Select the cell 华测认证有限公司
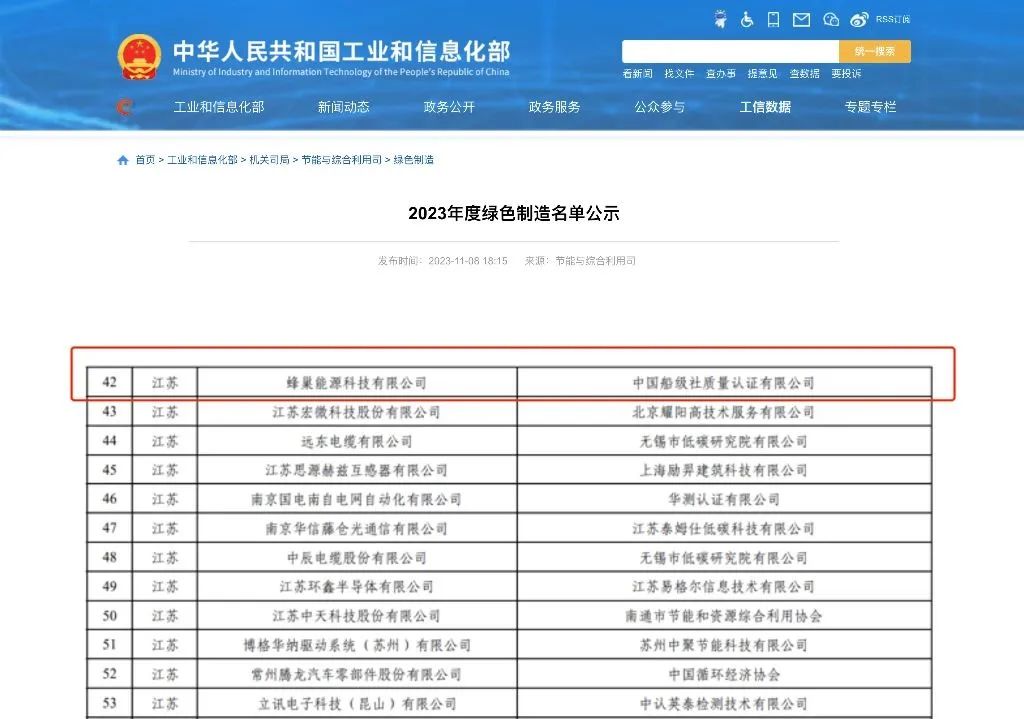This screenshot has width=1024, height=719. [724, 500]
